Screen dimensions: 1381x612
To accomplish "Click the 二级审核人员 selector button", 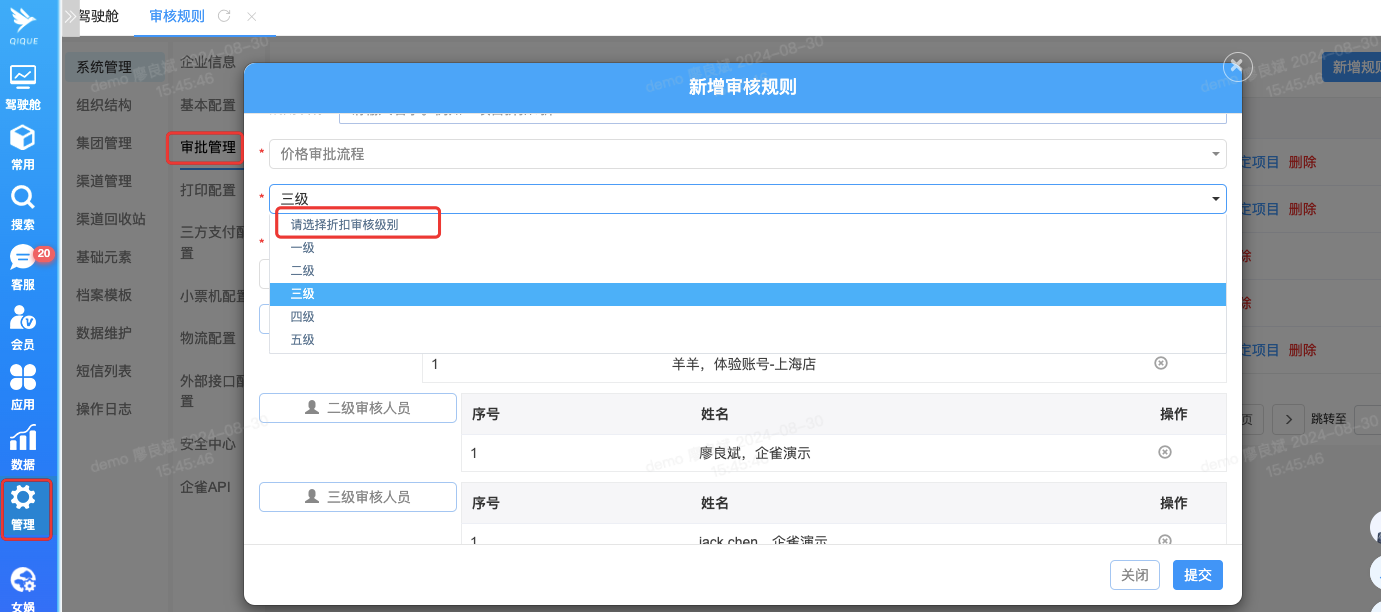I will (357, 408).
